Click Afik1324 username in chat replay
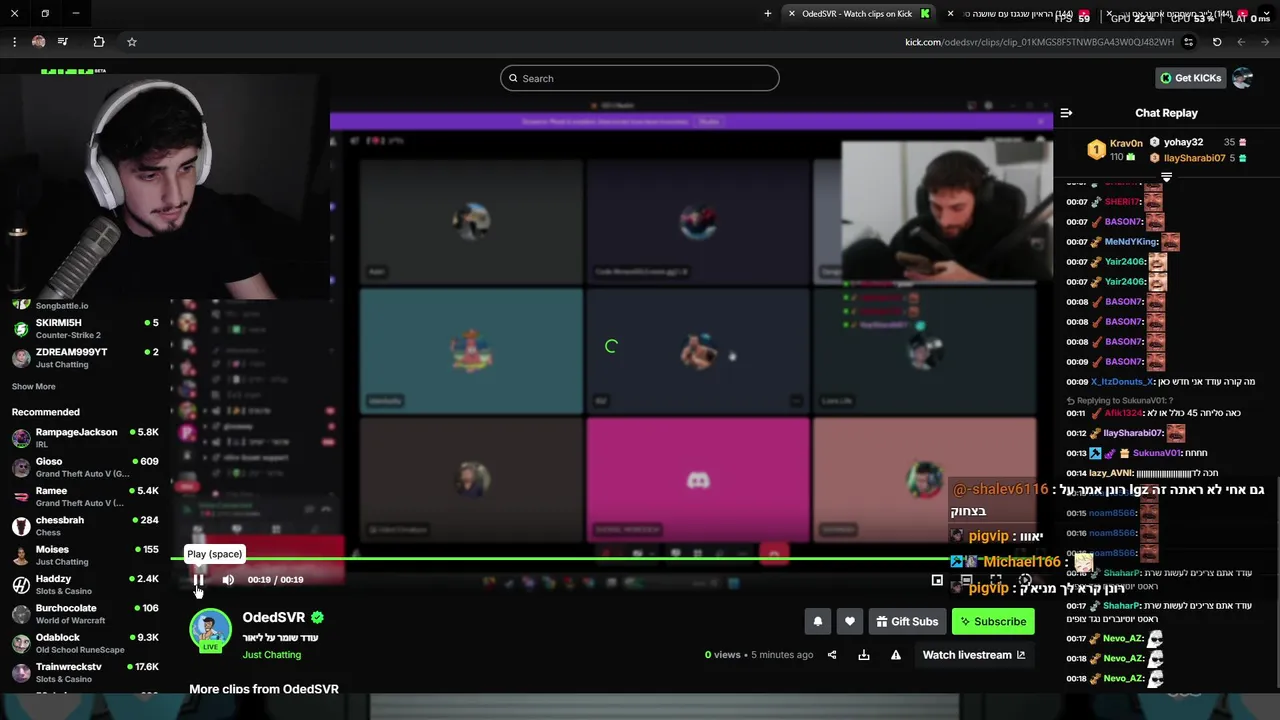 (1124, 413)
